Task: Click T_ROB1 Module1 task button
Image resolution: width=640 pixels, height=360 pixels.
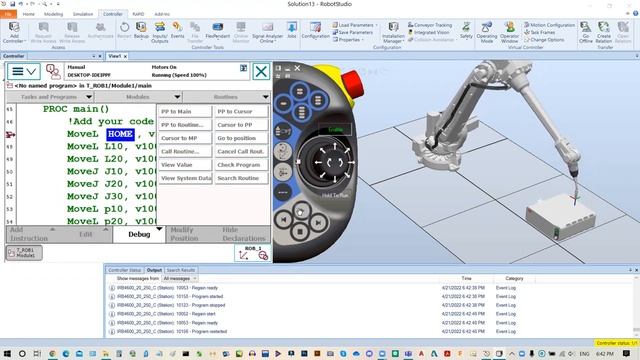Action: click(x=24, y=253)
